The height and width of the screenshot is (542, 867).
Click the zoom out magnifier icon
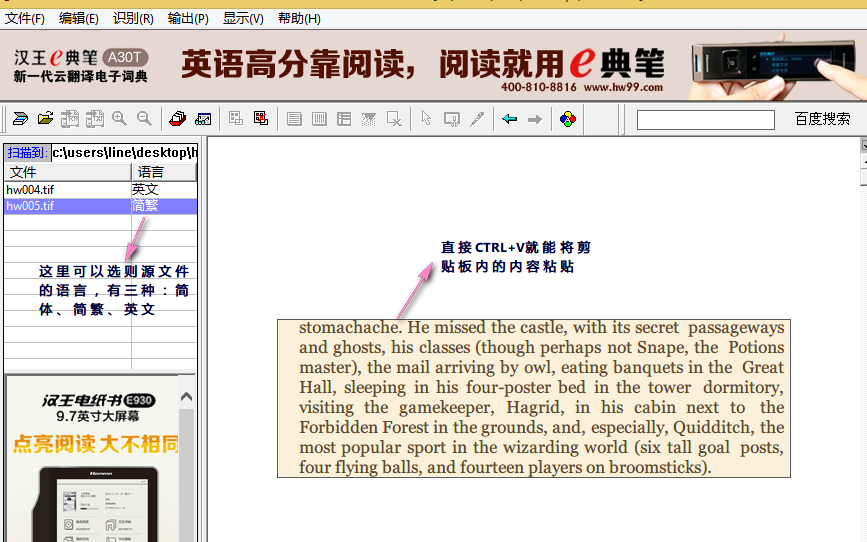point(144,119)
